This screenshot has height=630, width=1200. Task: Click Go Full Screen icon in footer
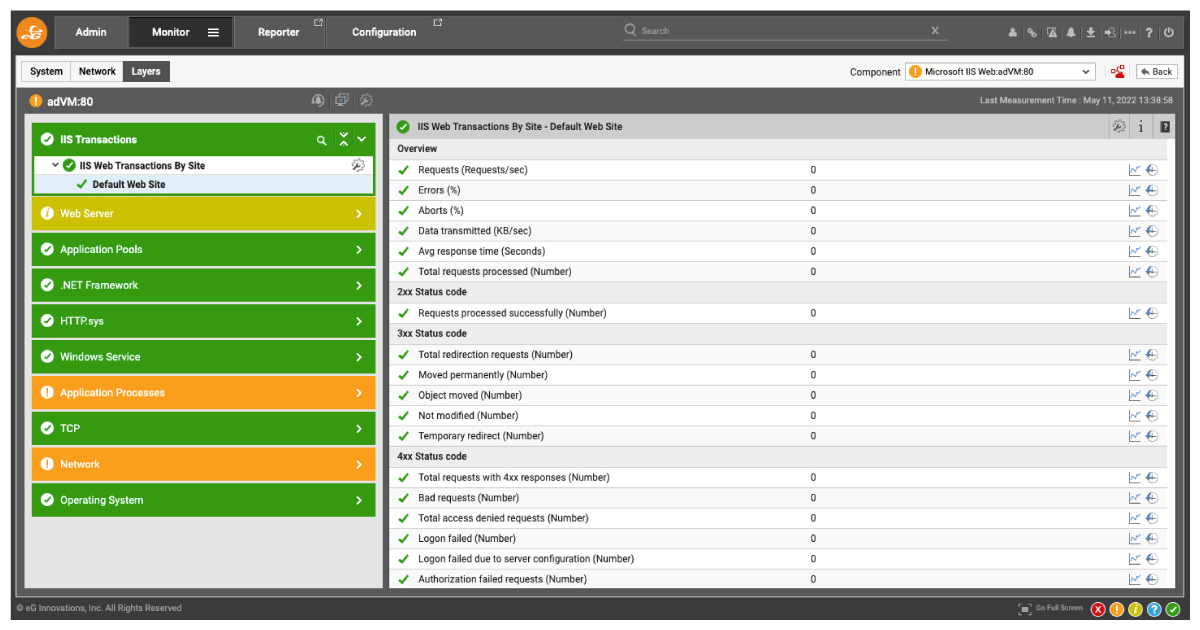pyautogui.click(x=1025, y=609)
